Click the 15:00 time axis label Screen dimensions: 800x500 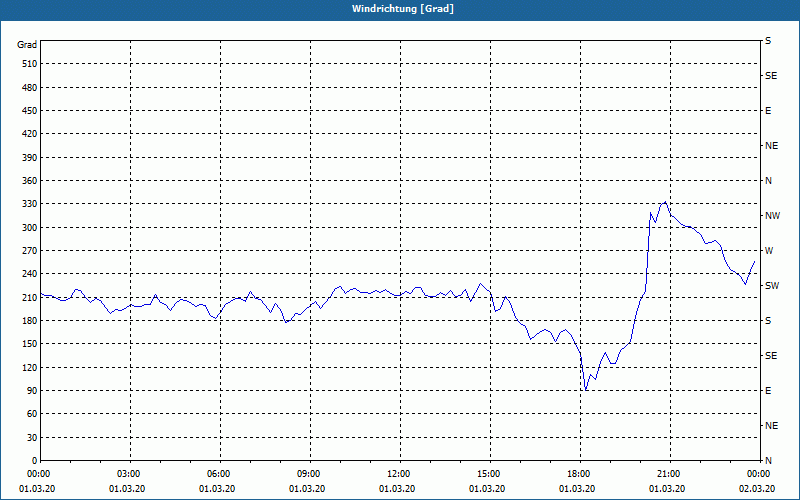490,474
